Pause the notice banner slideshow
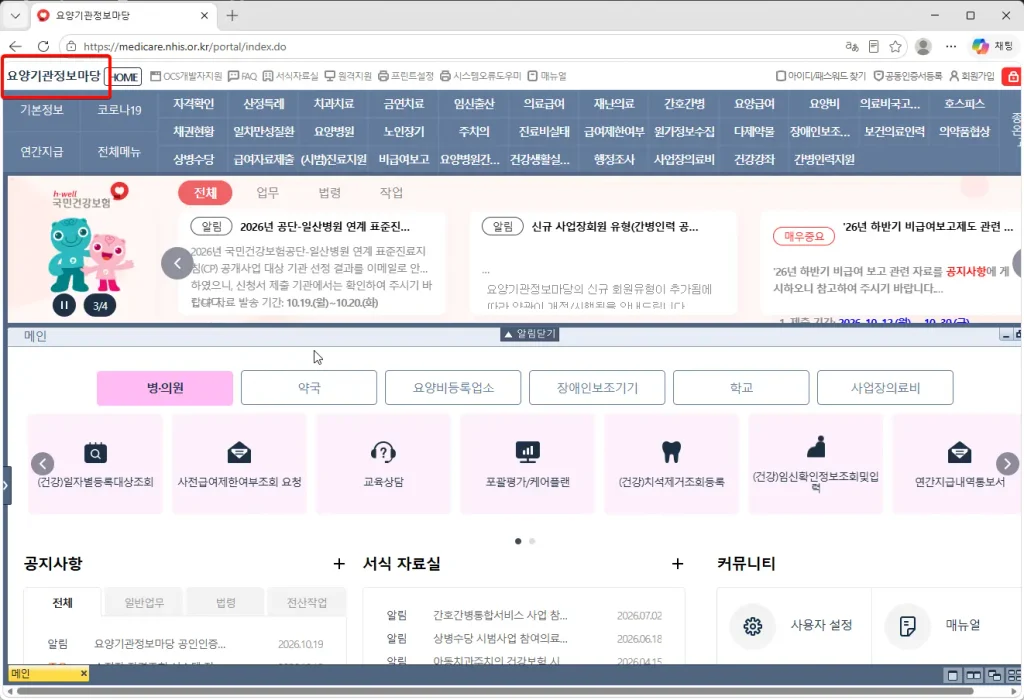This screenshot has height=700, width=1024. tap(64, 305)
